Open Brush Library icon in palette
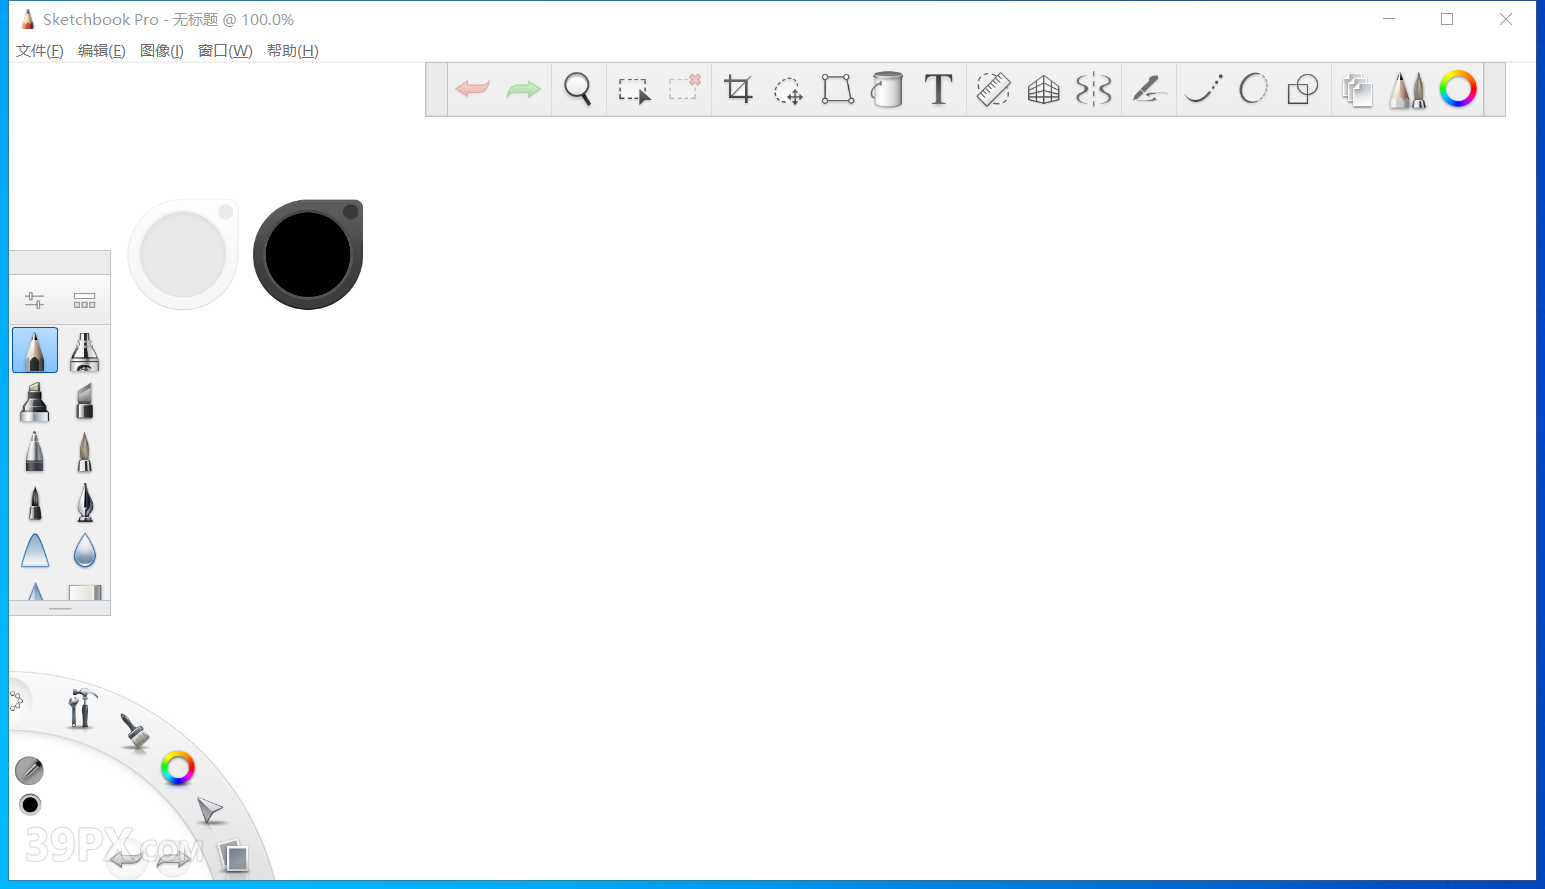 (x=84, y=300)
